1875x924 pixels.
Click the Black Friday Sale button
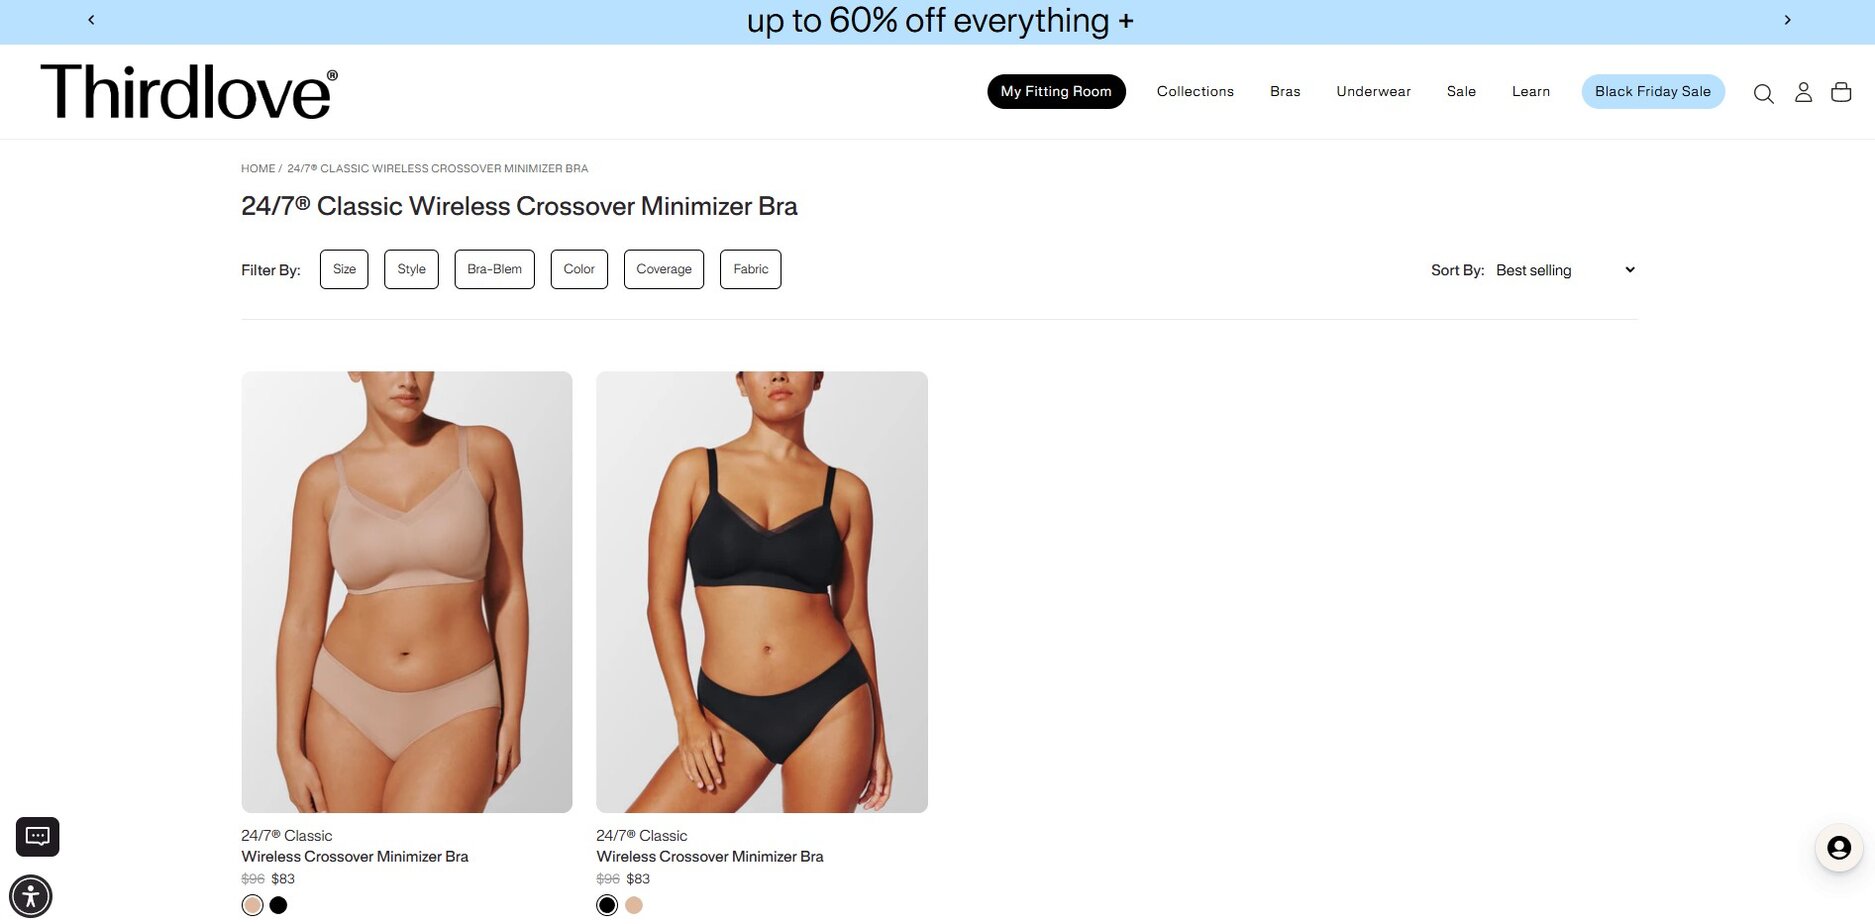[1652, 91]
